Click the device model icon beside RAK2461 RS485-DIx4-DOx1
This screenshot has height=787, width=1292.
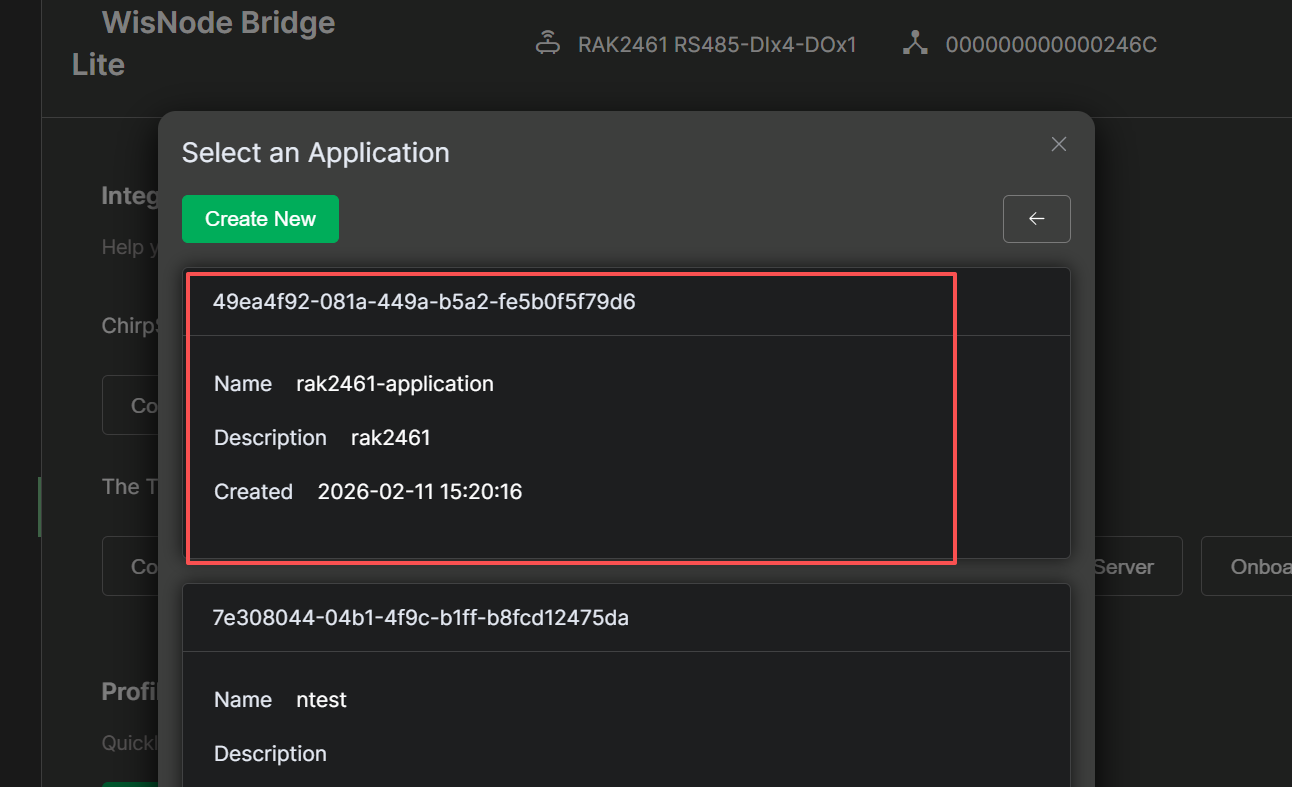(548, 44)
